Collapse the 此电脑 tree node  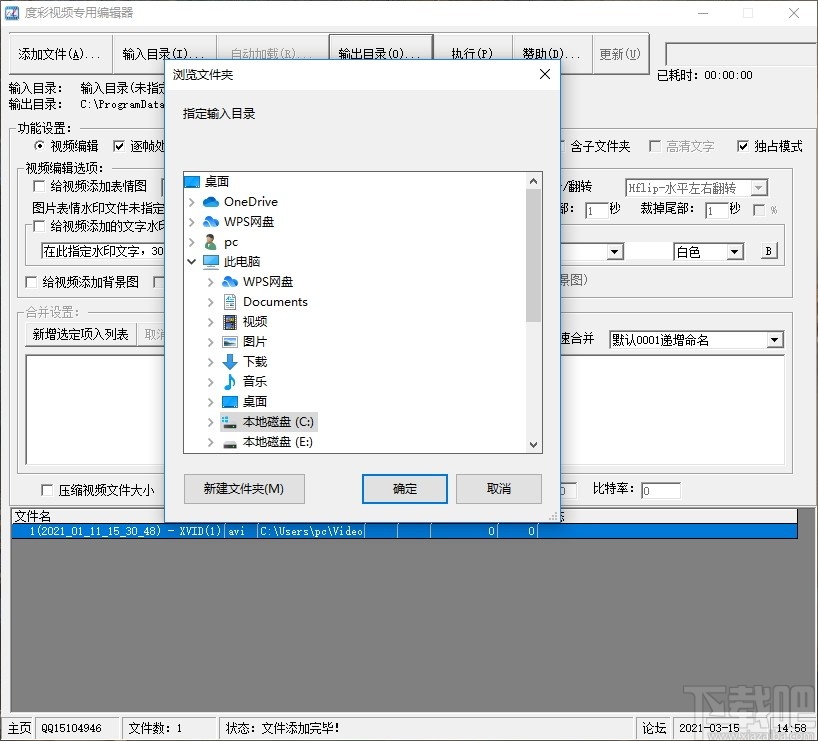point(193,261)
